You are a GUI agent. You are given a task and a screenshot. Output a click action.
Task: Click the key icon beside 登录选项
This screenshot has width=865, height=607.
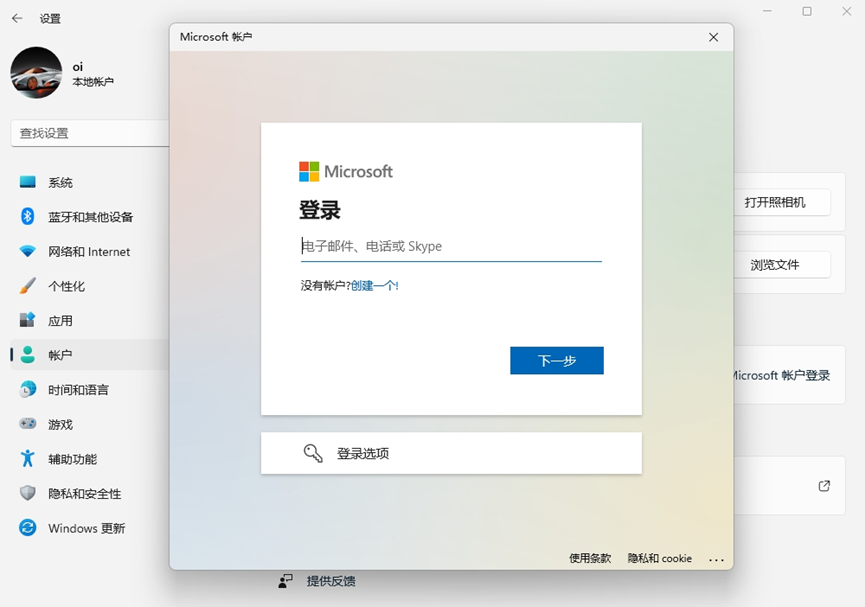313,453
